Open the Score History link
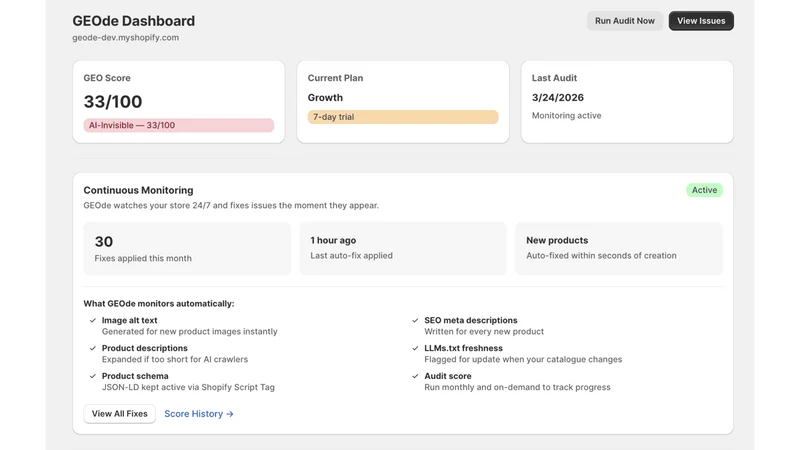 198,414
